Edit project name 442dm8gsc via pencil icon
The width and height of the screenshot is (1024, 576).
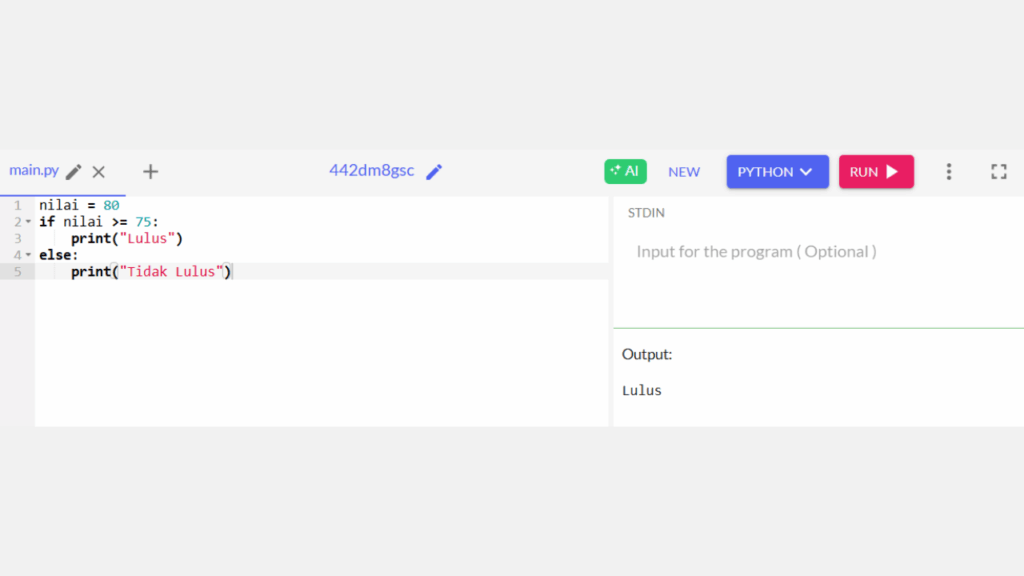tap(434, 171)
